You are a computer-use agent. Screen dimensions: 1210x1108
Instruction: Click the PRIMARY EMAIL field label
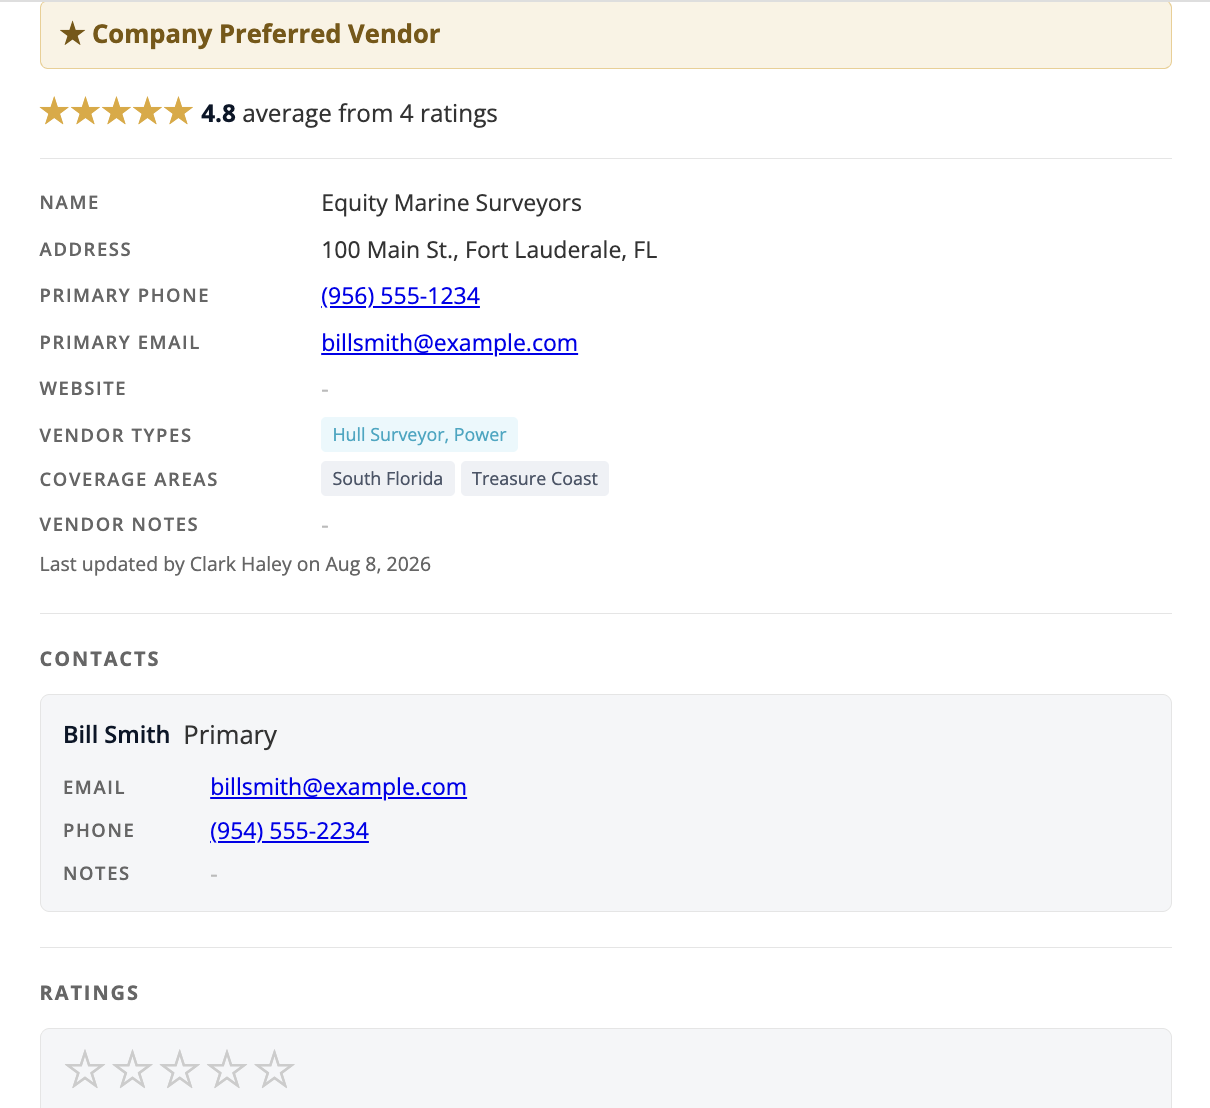pyautogui.click(x=119, y=343)
